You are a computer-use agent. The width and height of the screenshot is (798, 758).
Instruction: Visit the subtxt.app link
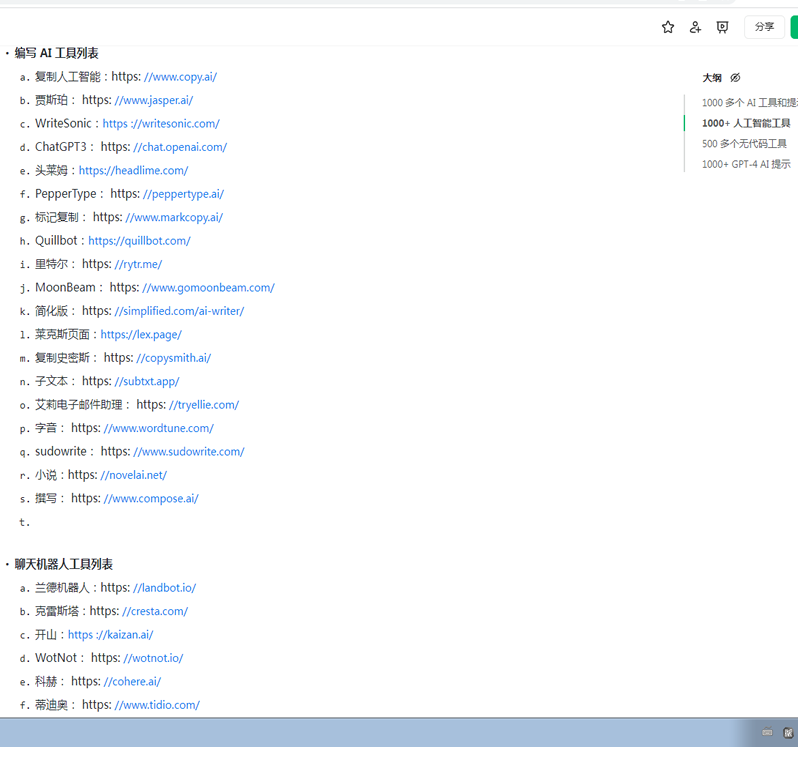tap(147, 381)
